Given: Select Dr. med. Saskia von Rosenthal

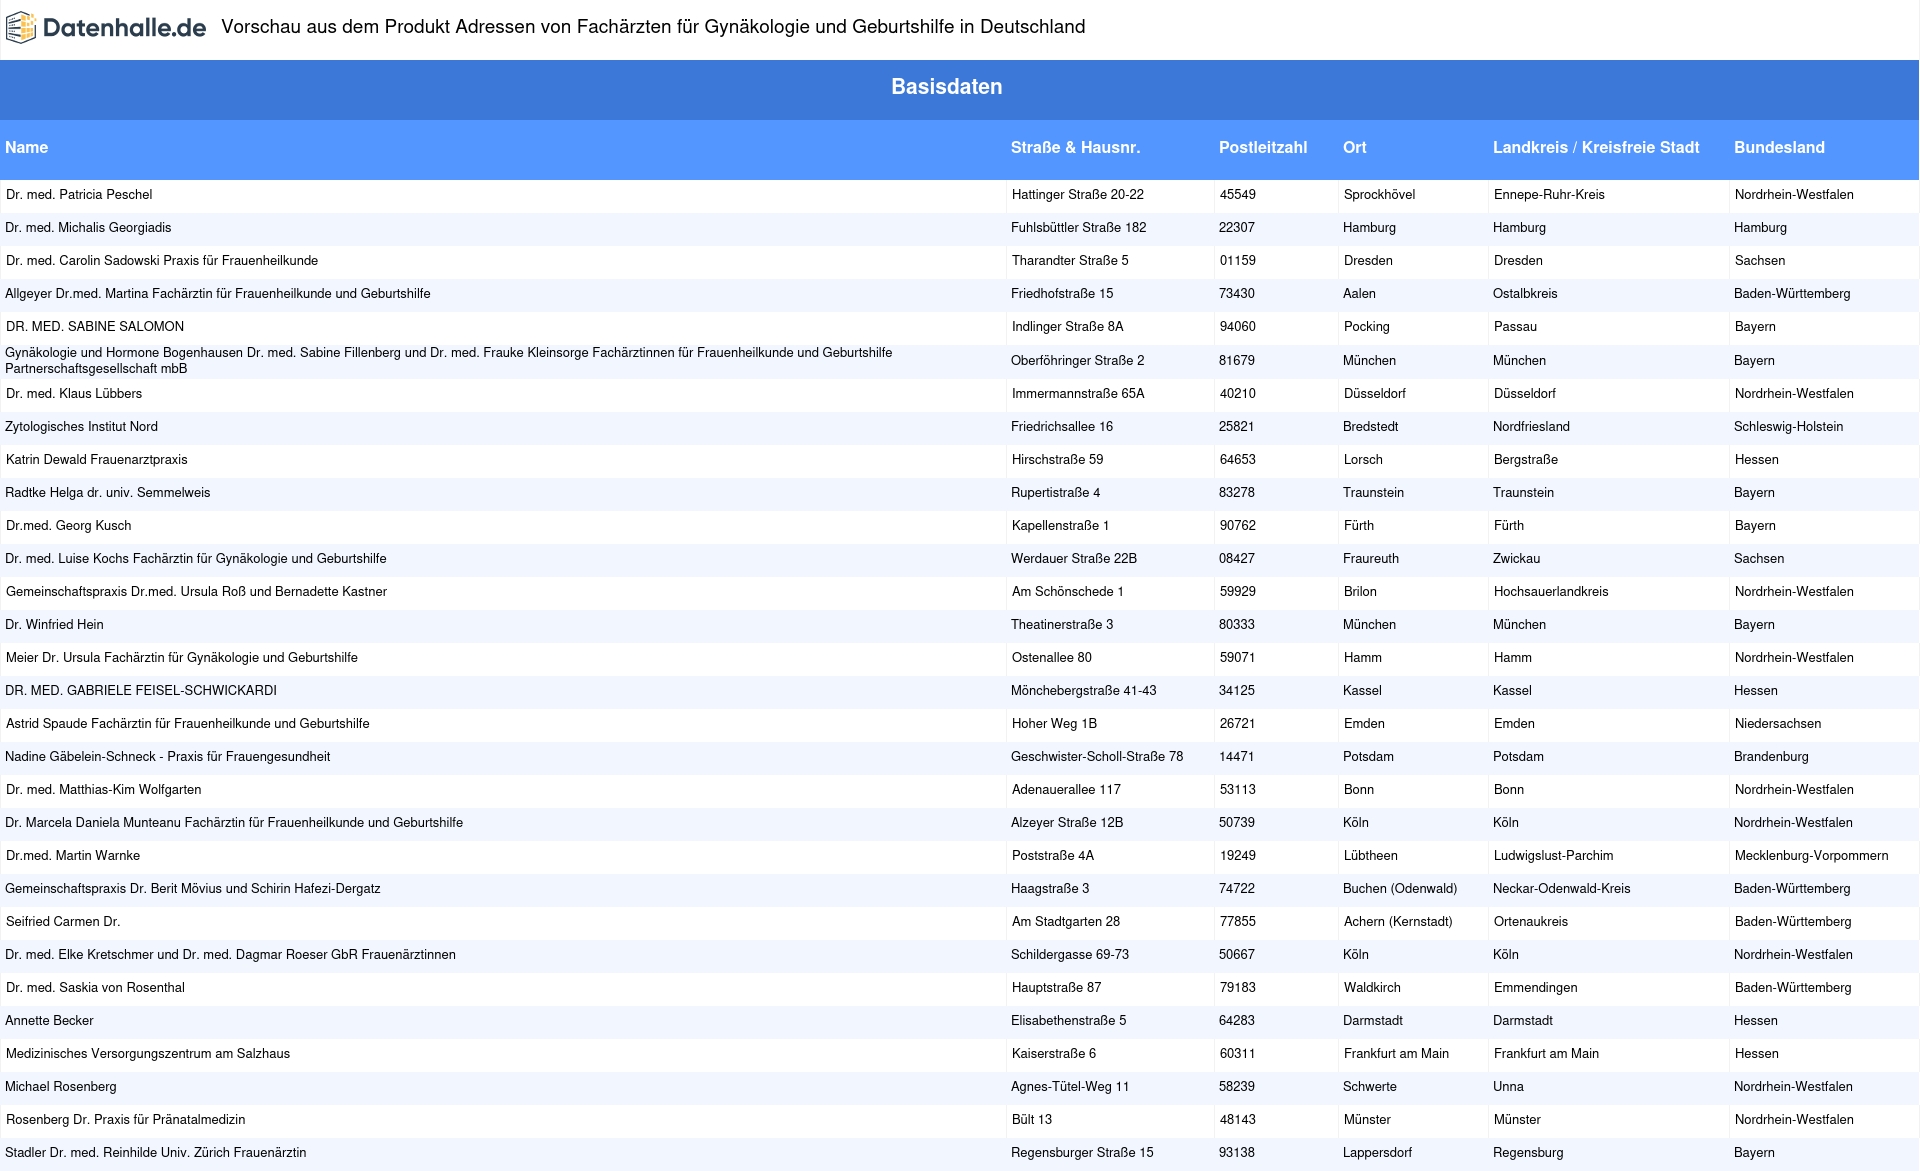Looking at the screenshot, I should pos(95,988).
